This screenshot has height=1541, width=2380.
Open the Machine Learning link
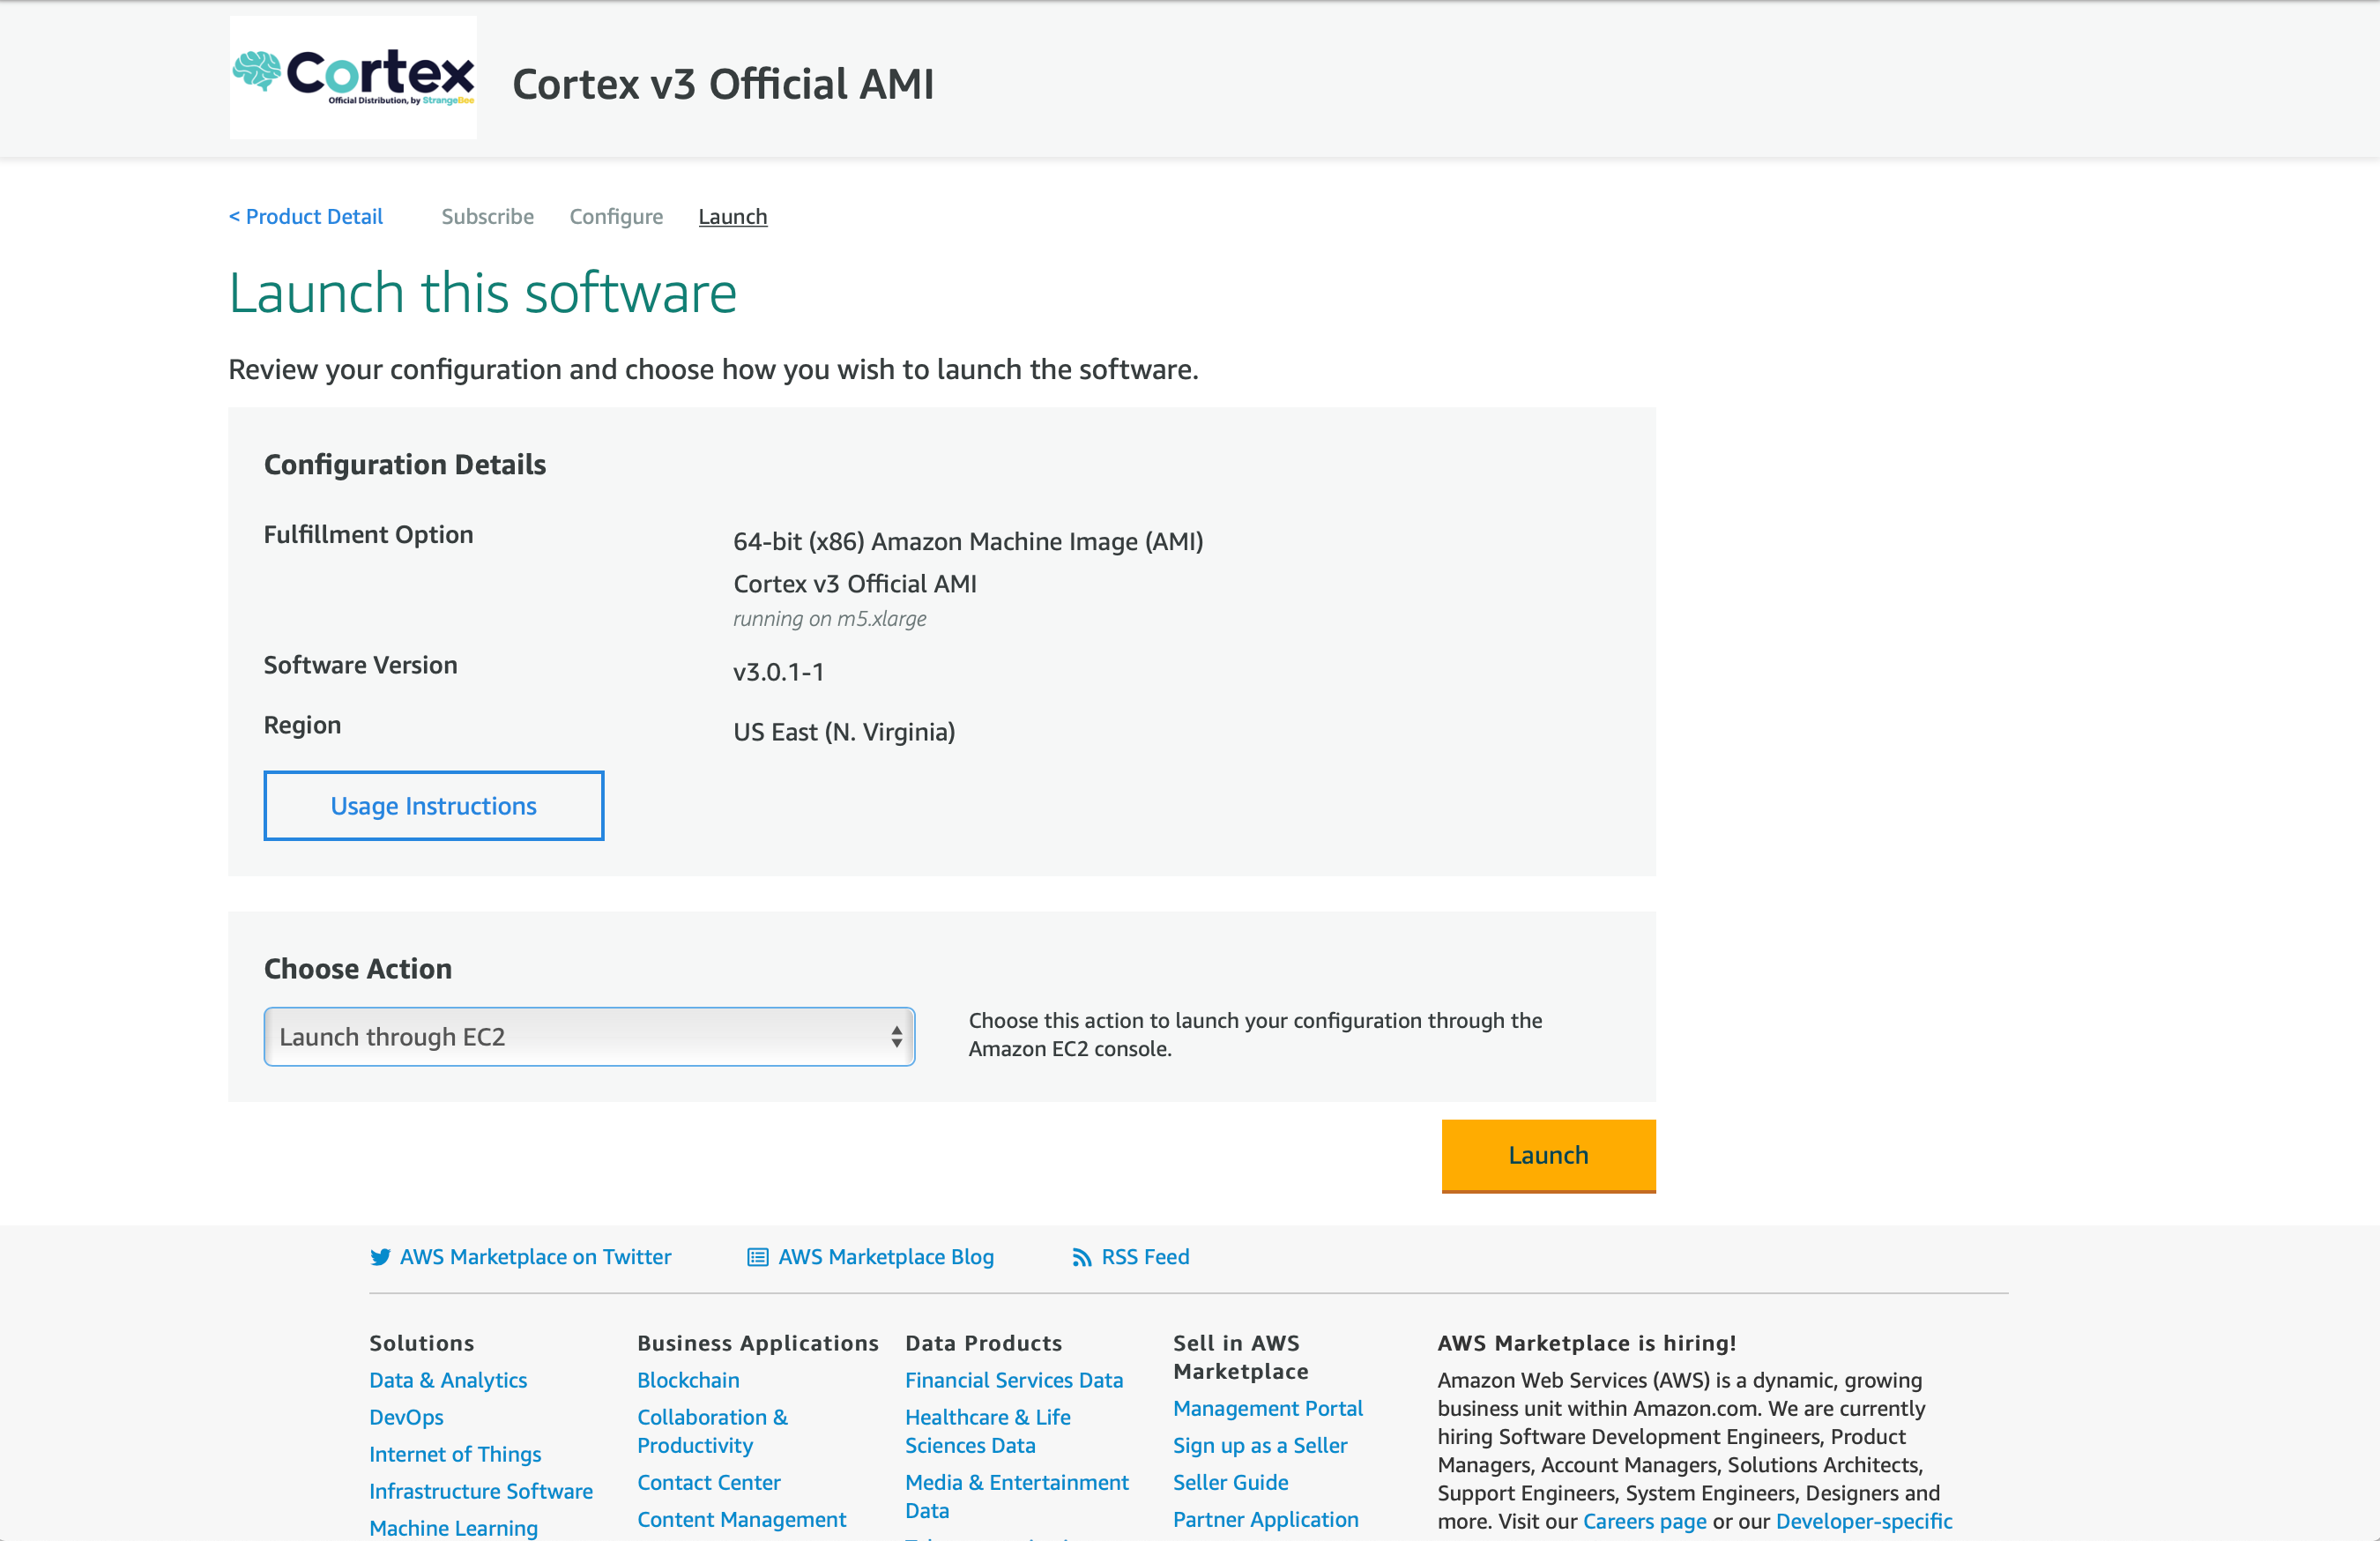point(453,1528)
